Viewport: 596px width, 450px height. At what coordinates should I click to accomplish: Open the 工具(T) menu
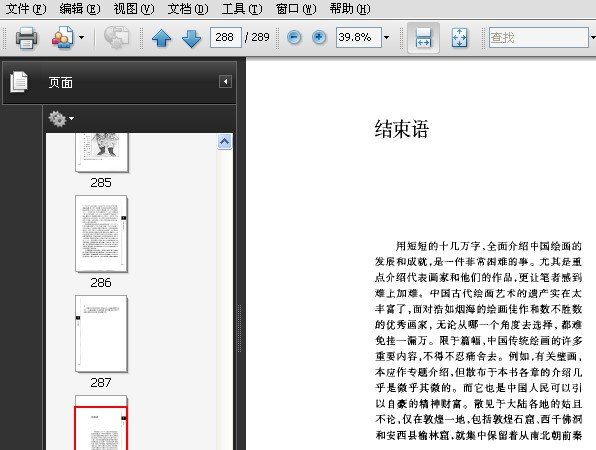[x=242, y=8]
